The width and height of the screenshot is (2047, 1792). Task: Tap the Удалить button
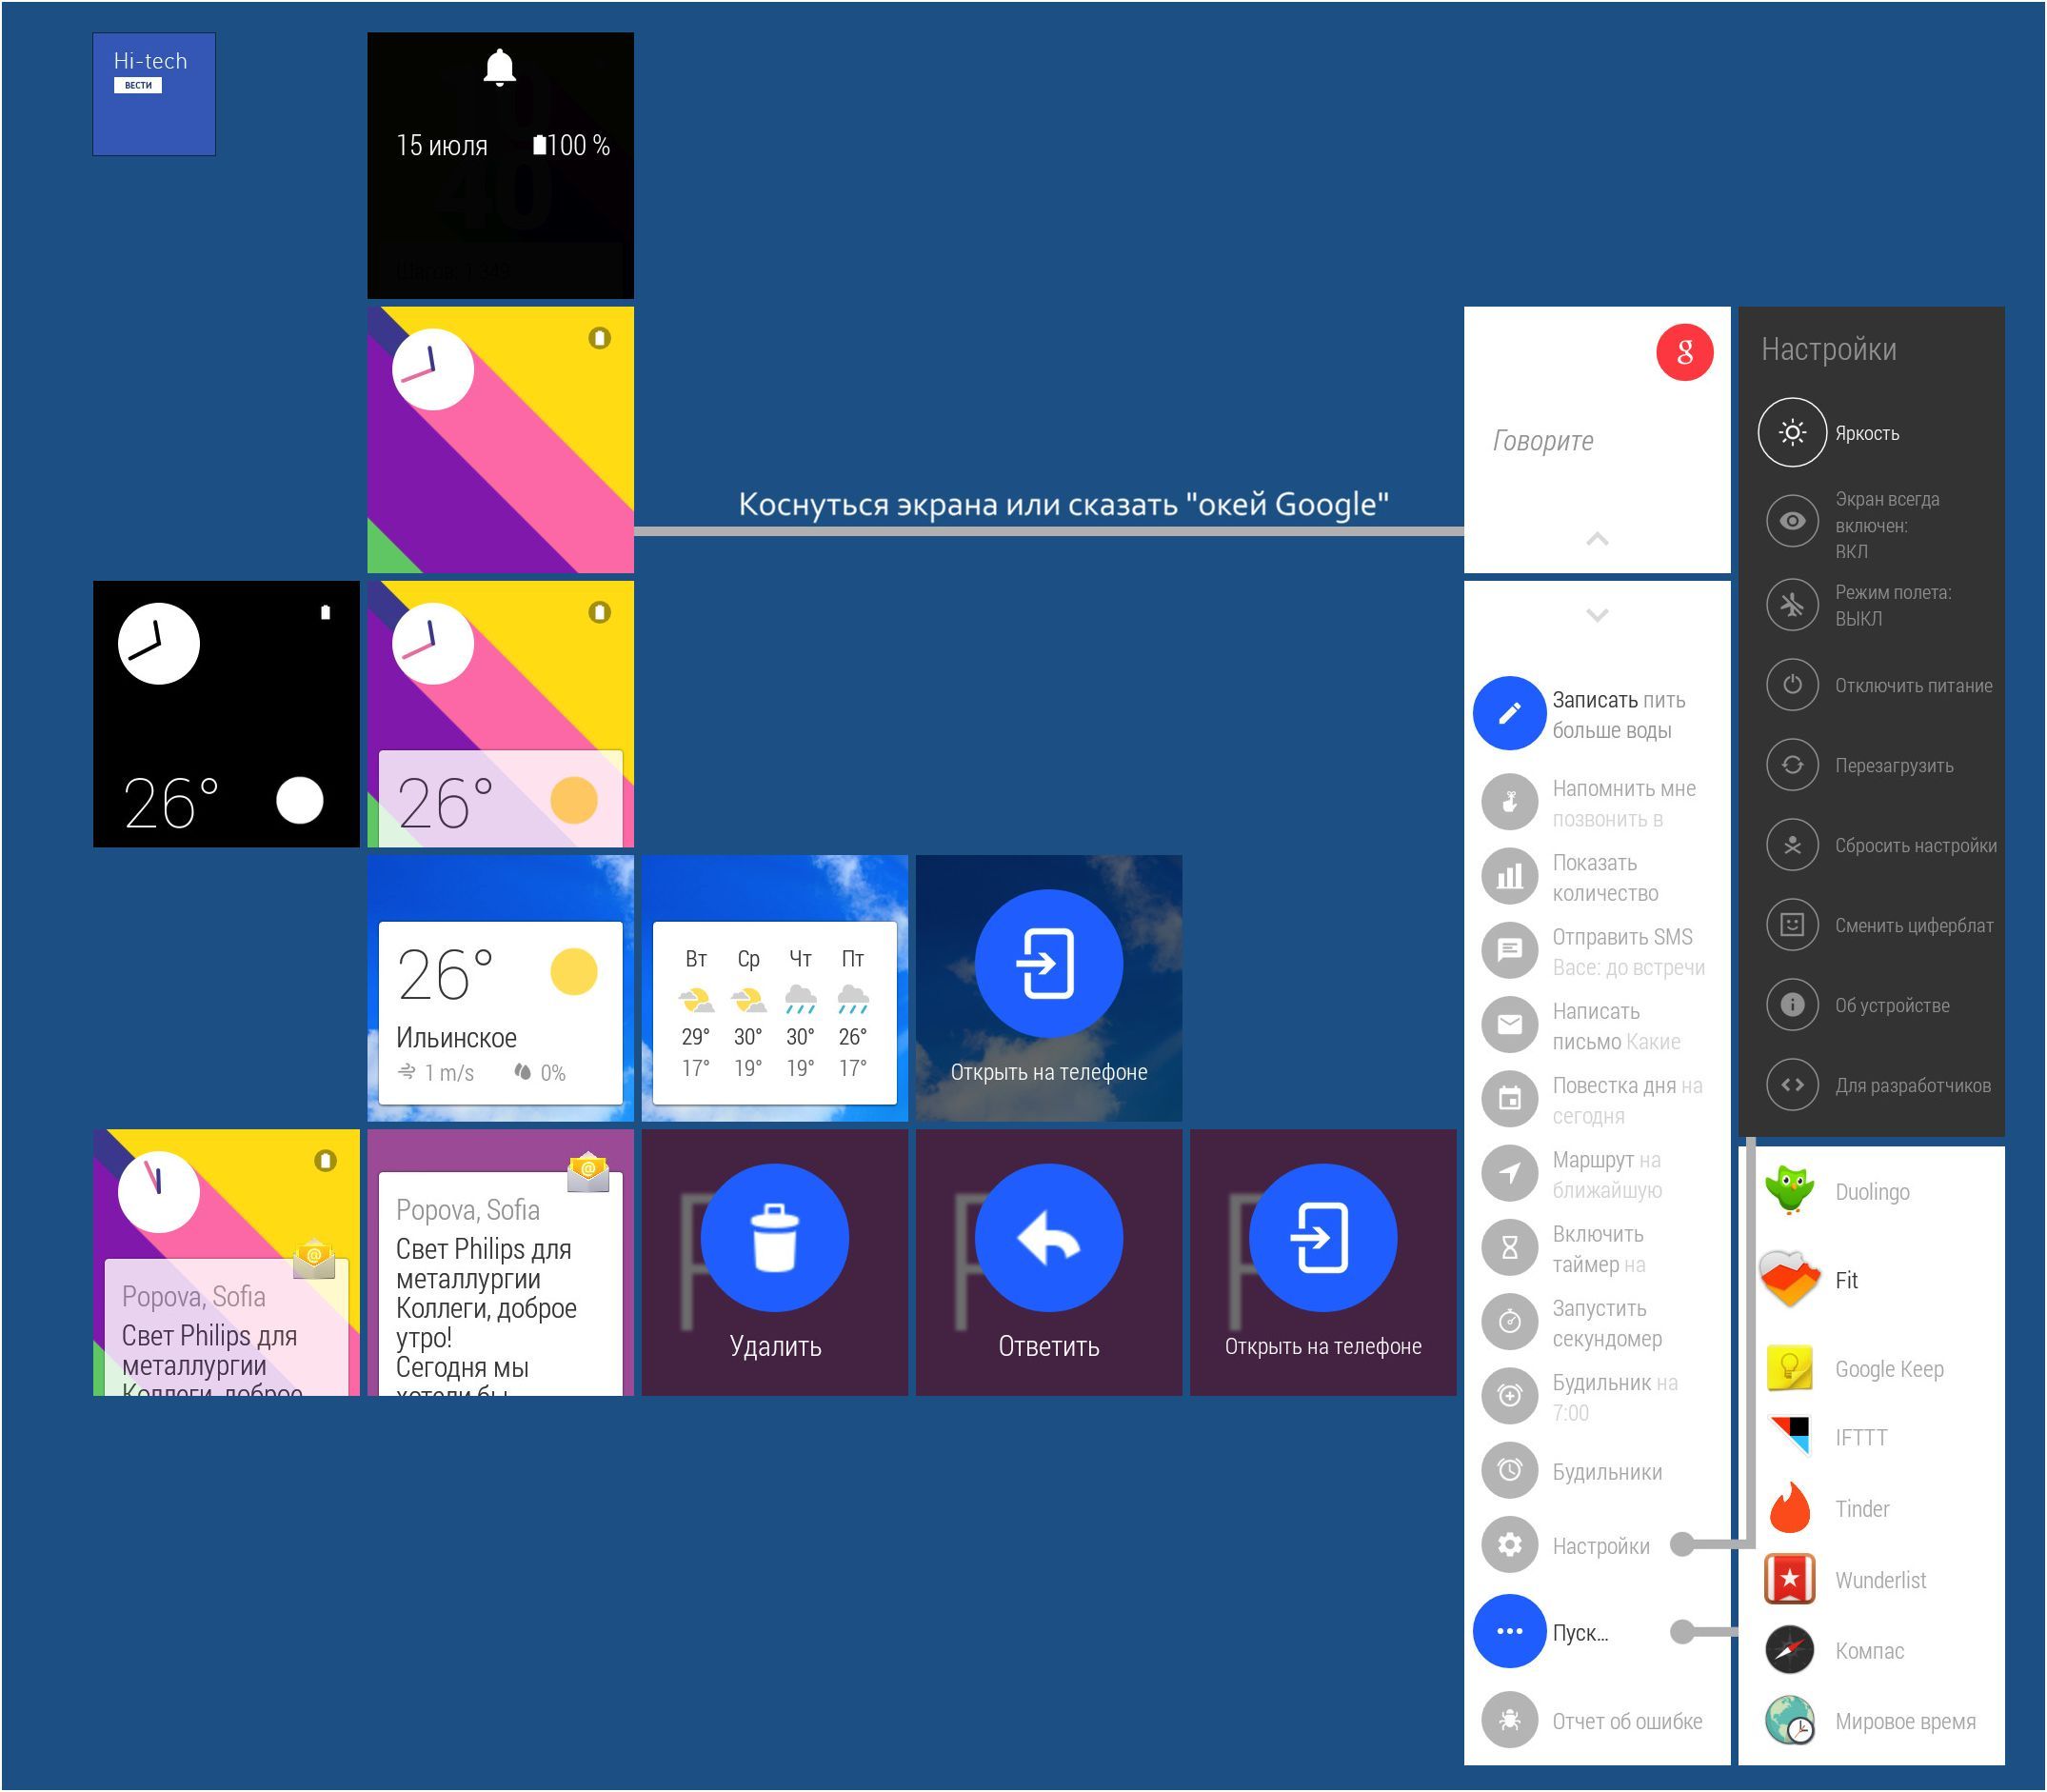(x=775, y=1237)
